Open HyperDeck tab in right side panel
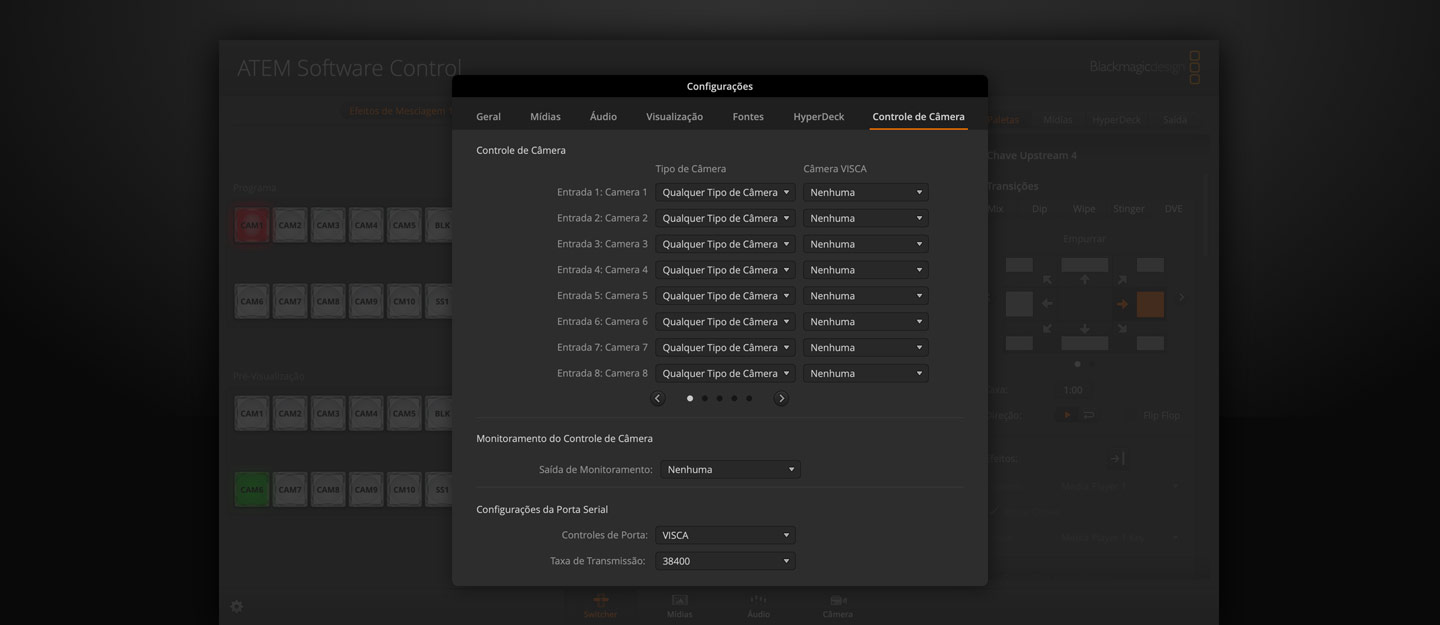The height and width of the screenshot is (625, 1440). pos(1116,120)
